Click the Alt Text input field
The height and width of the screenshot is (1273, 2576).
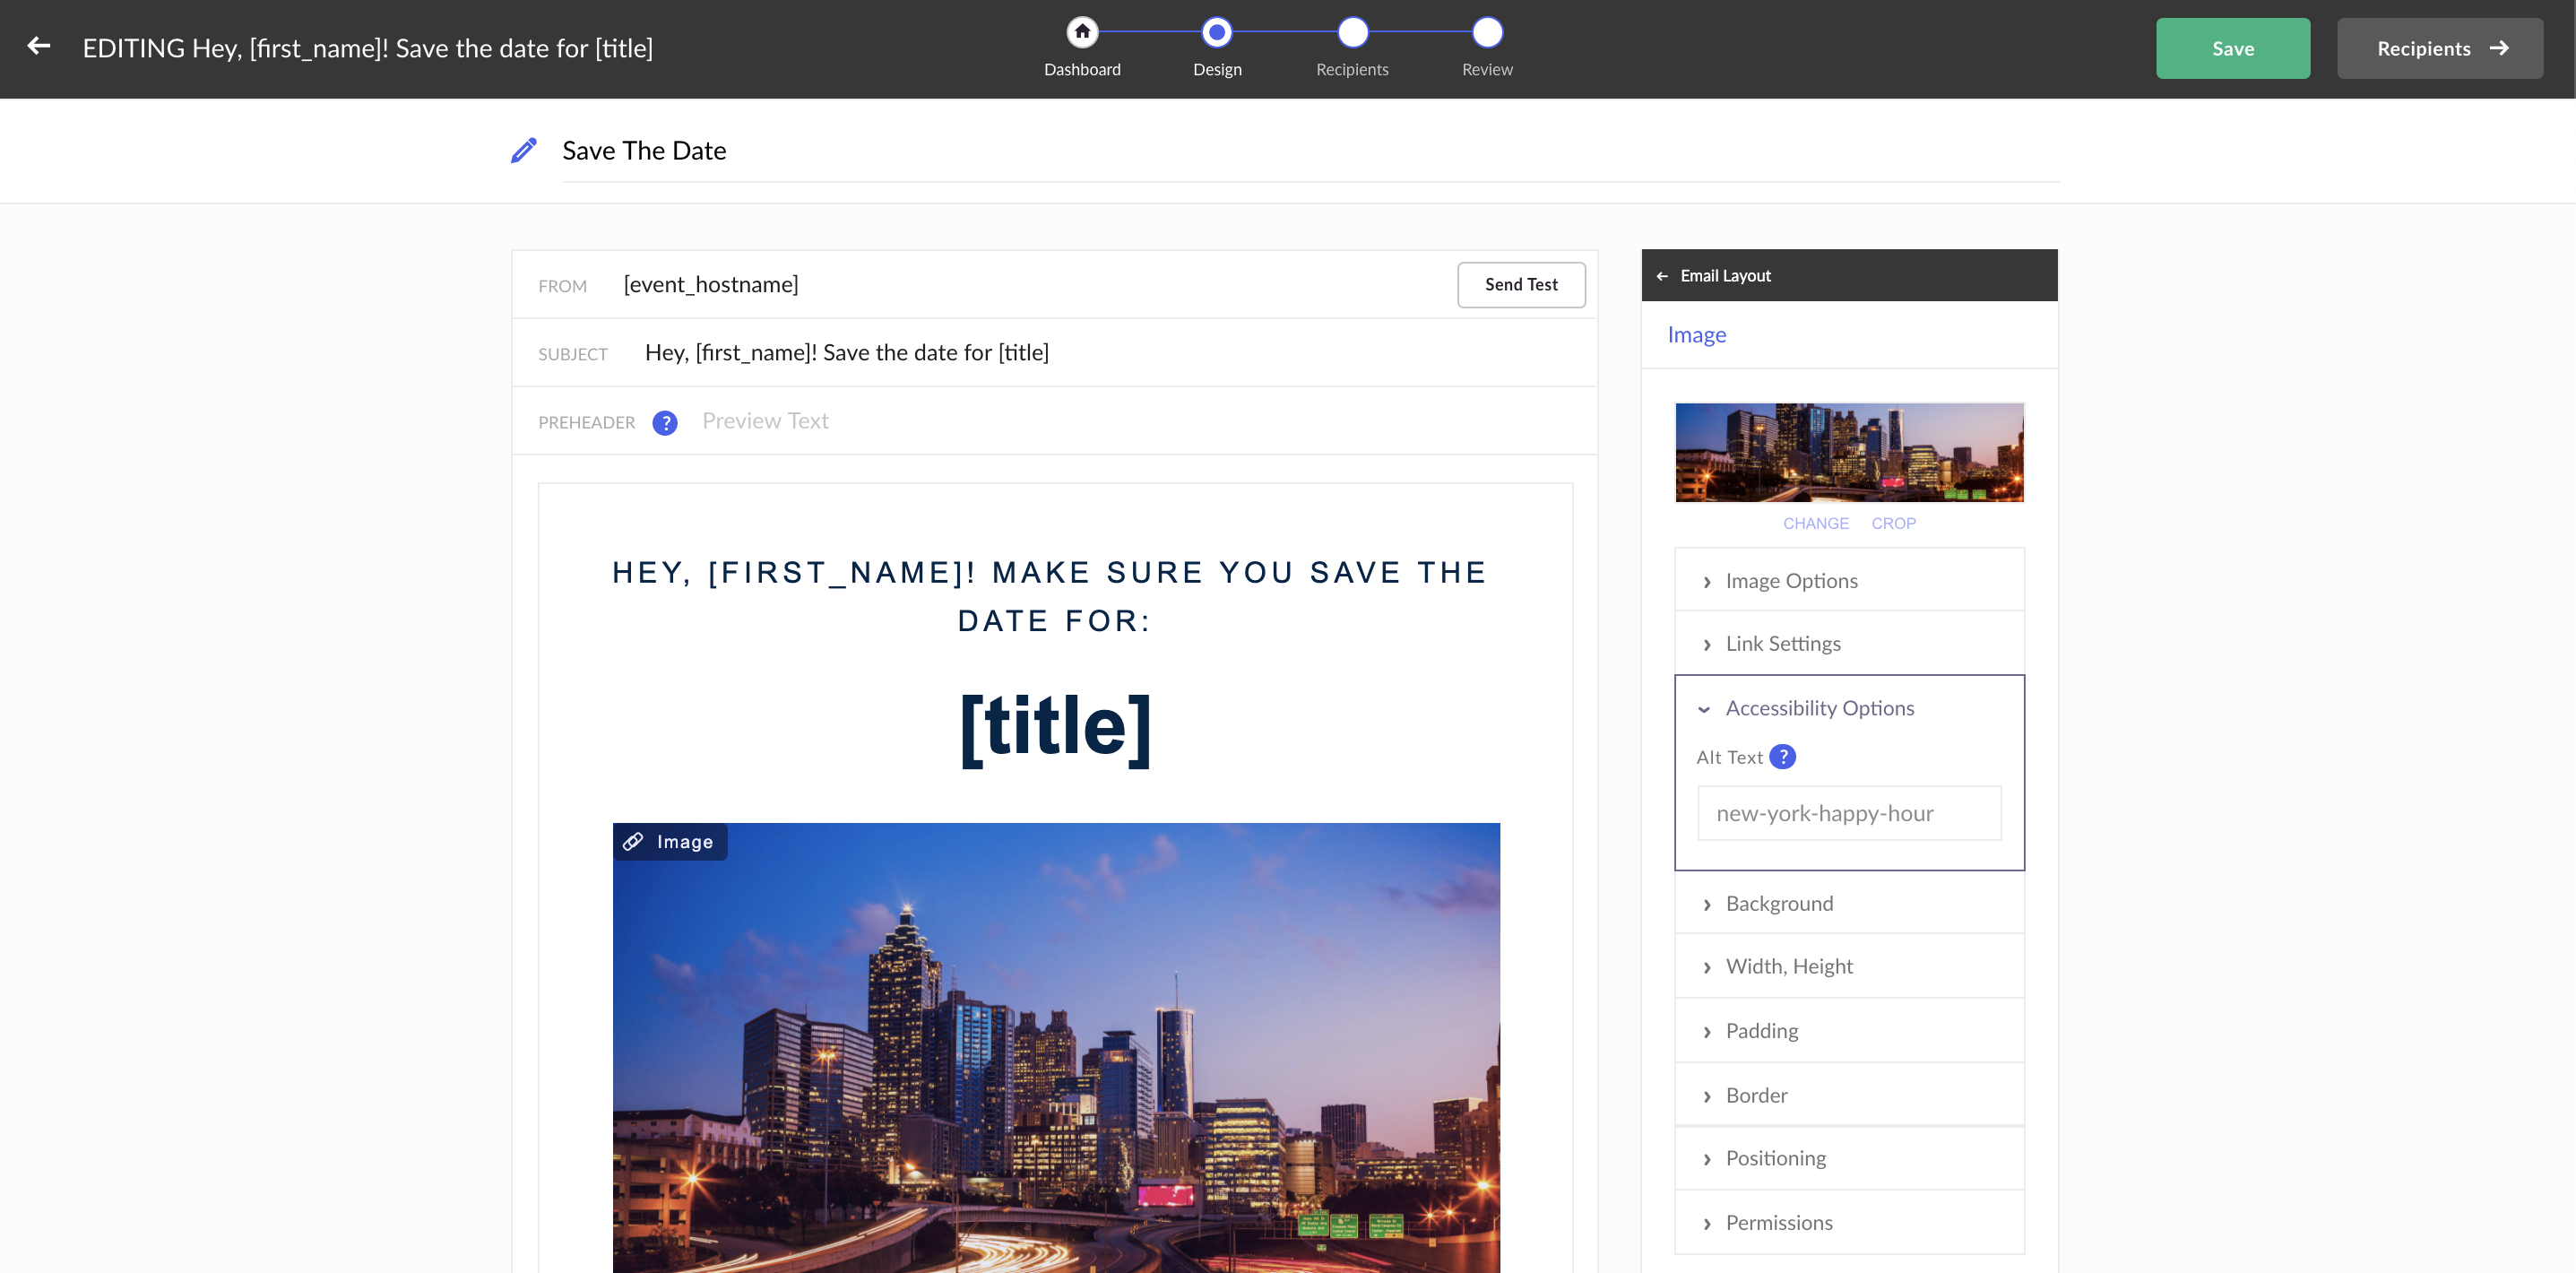(x=1849, y=814)
